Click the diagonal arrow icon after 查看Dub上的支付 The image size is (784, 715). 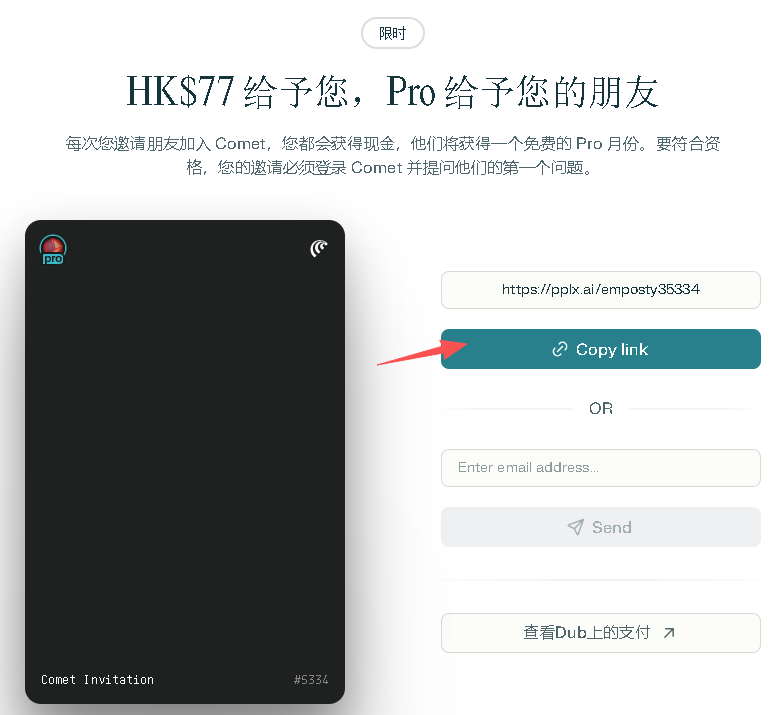[669, 632]
